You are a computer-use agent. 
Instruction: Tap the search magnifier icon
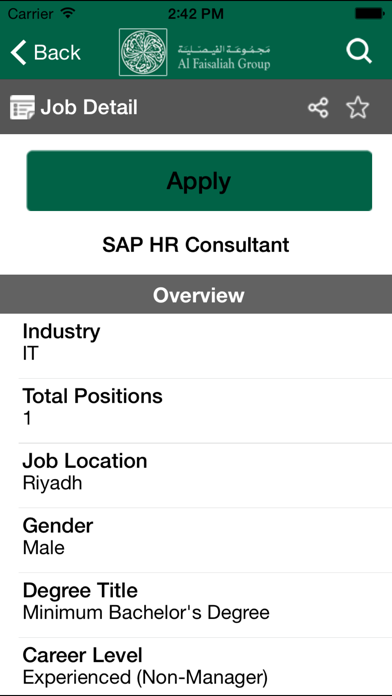pyautogui.click(x=359, y=52)
